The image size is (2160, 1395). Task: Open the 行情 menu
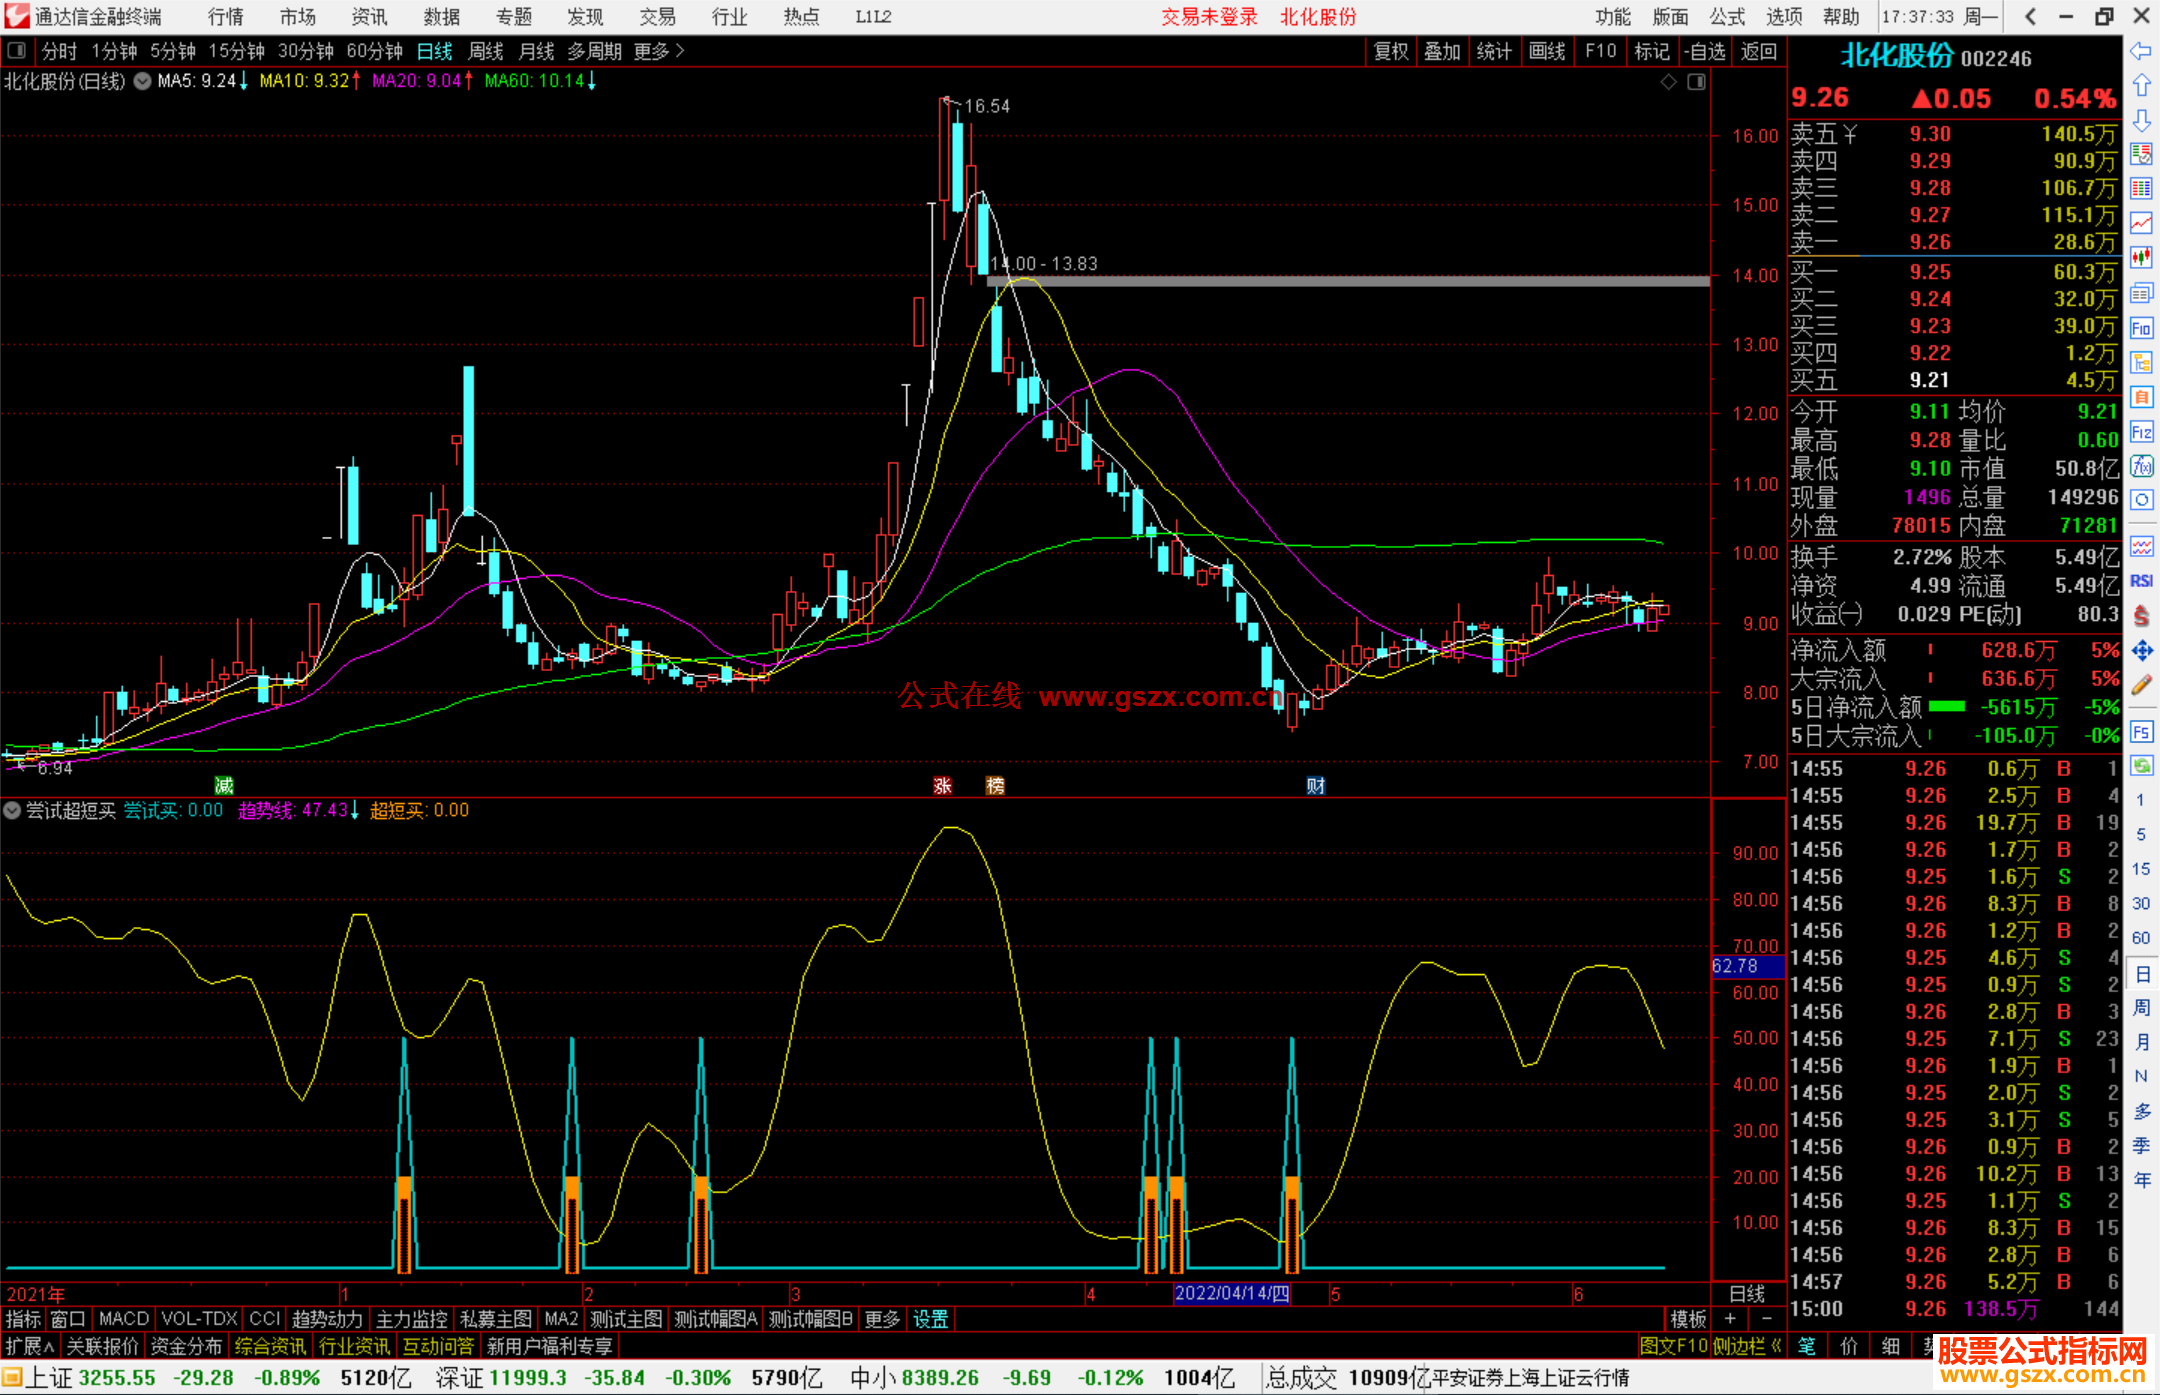point(226,17)
